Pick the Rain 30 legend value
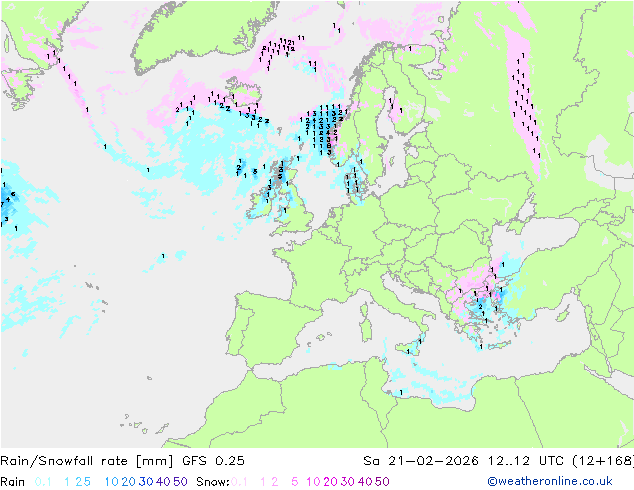 (x=146, y=482)
